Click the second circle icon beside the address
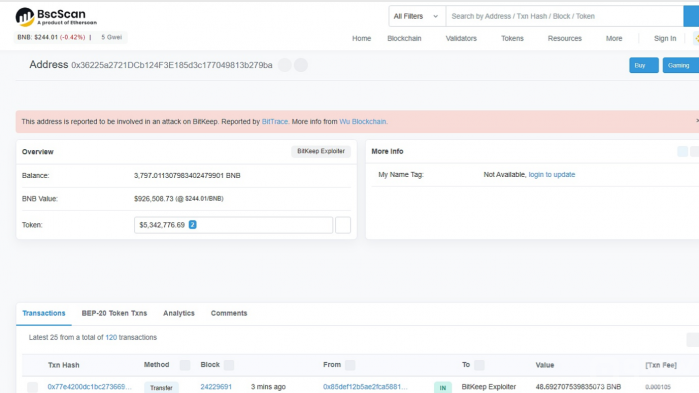 [301, 65]
